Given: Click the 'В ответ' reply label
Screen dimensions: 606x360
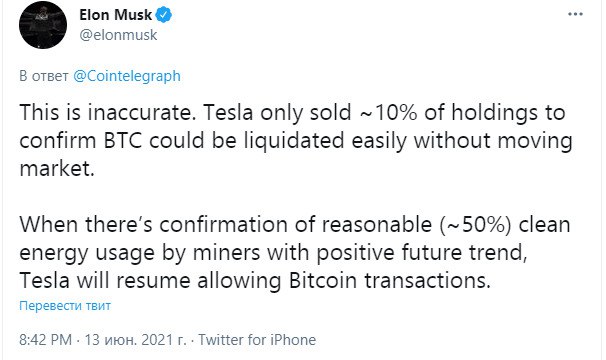Looking at the screenshot, I should pos(44,76).
